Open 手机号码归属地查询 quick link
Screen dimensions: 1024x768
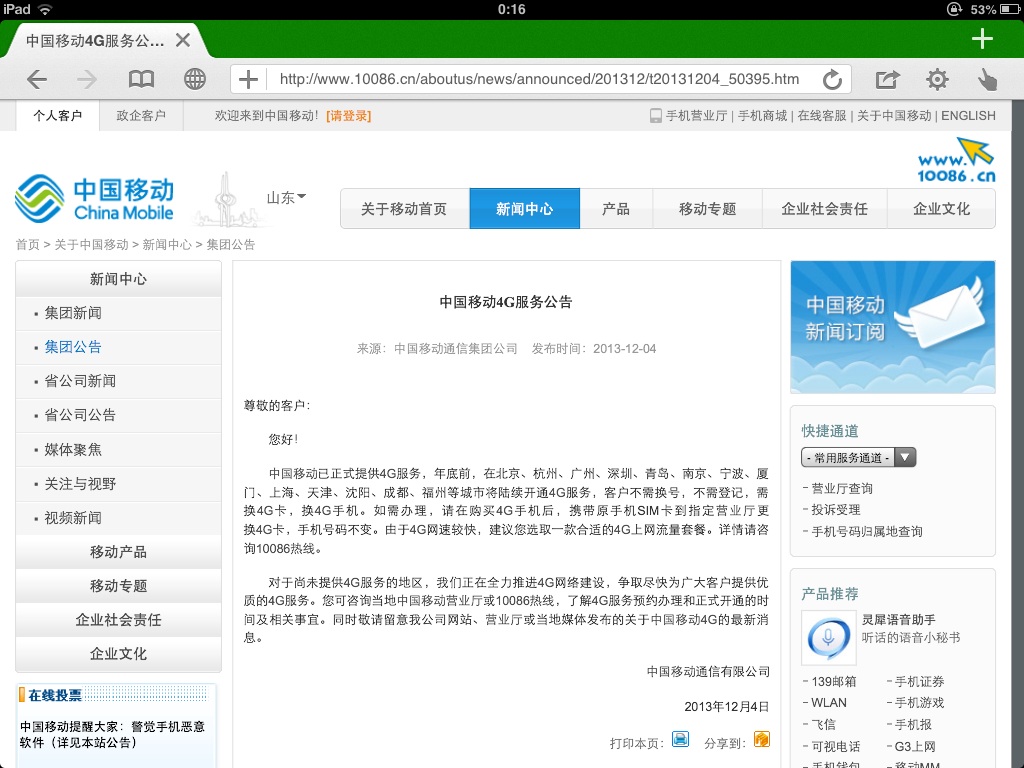867,532
